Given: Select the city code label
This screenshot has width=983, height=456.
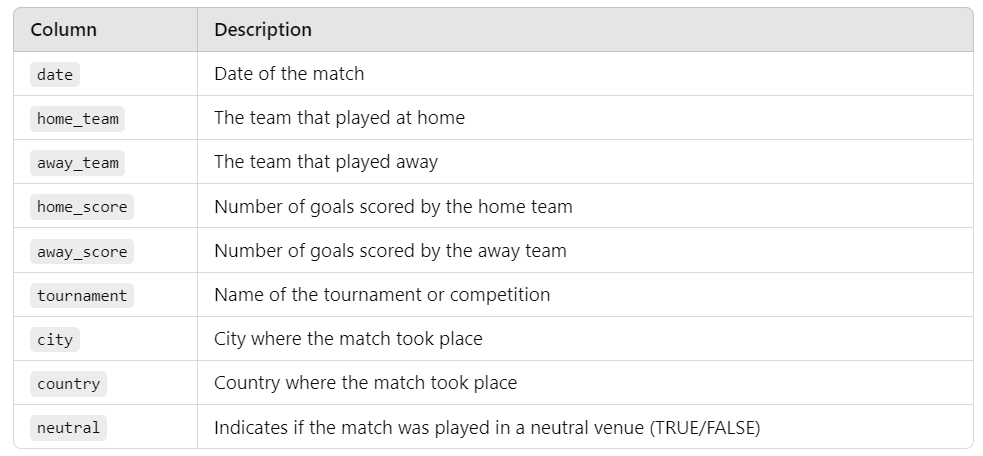Looking at the screenshot, I should click(55, 339).
